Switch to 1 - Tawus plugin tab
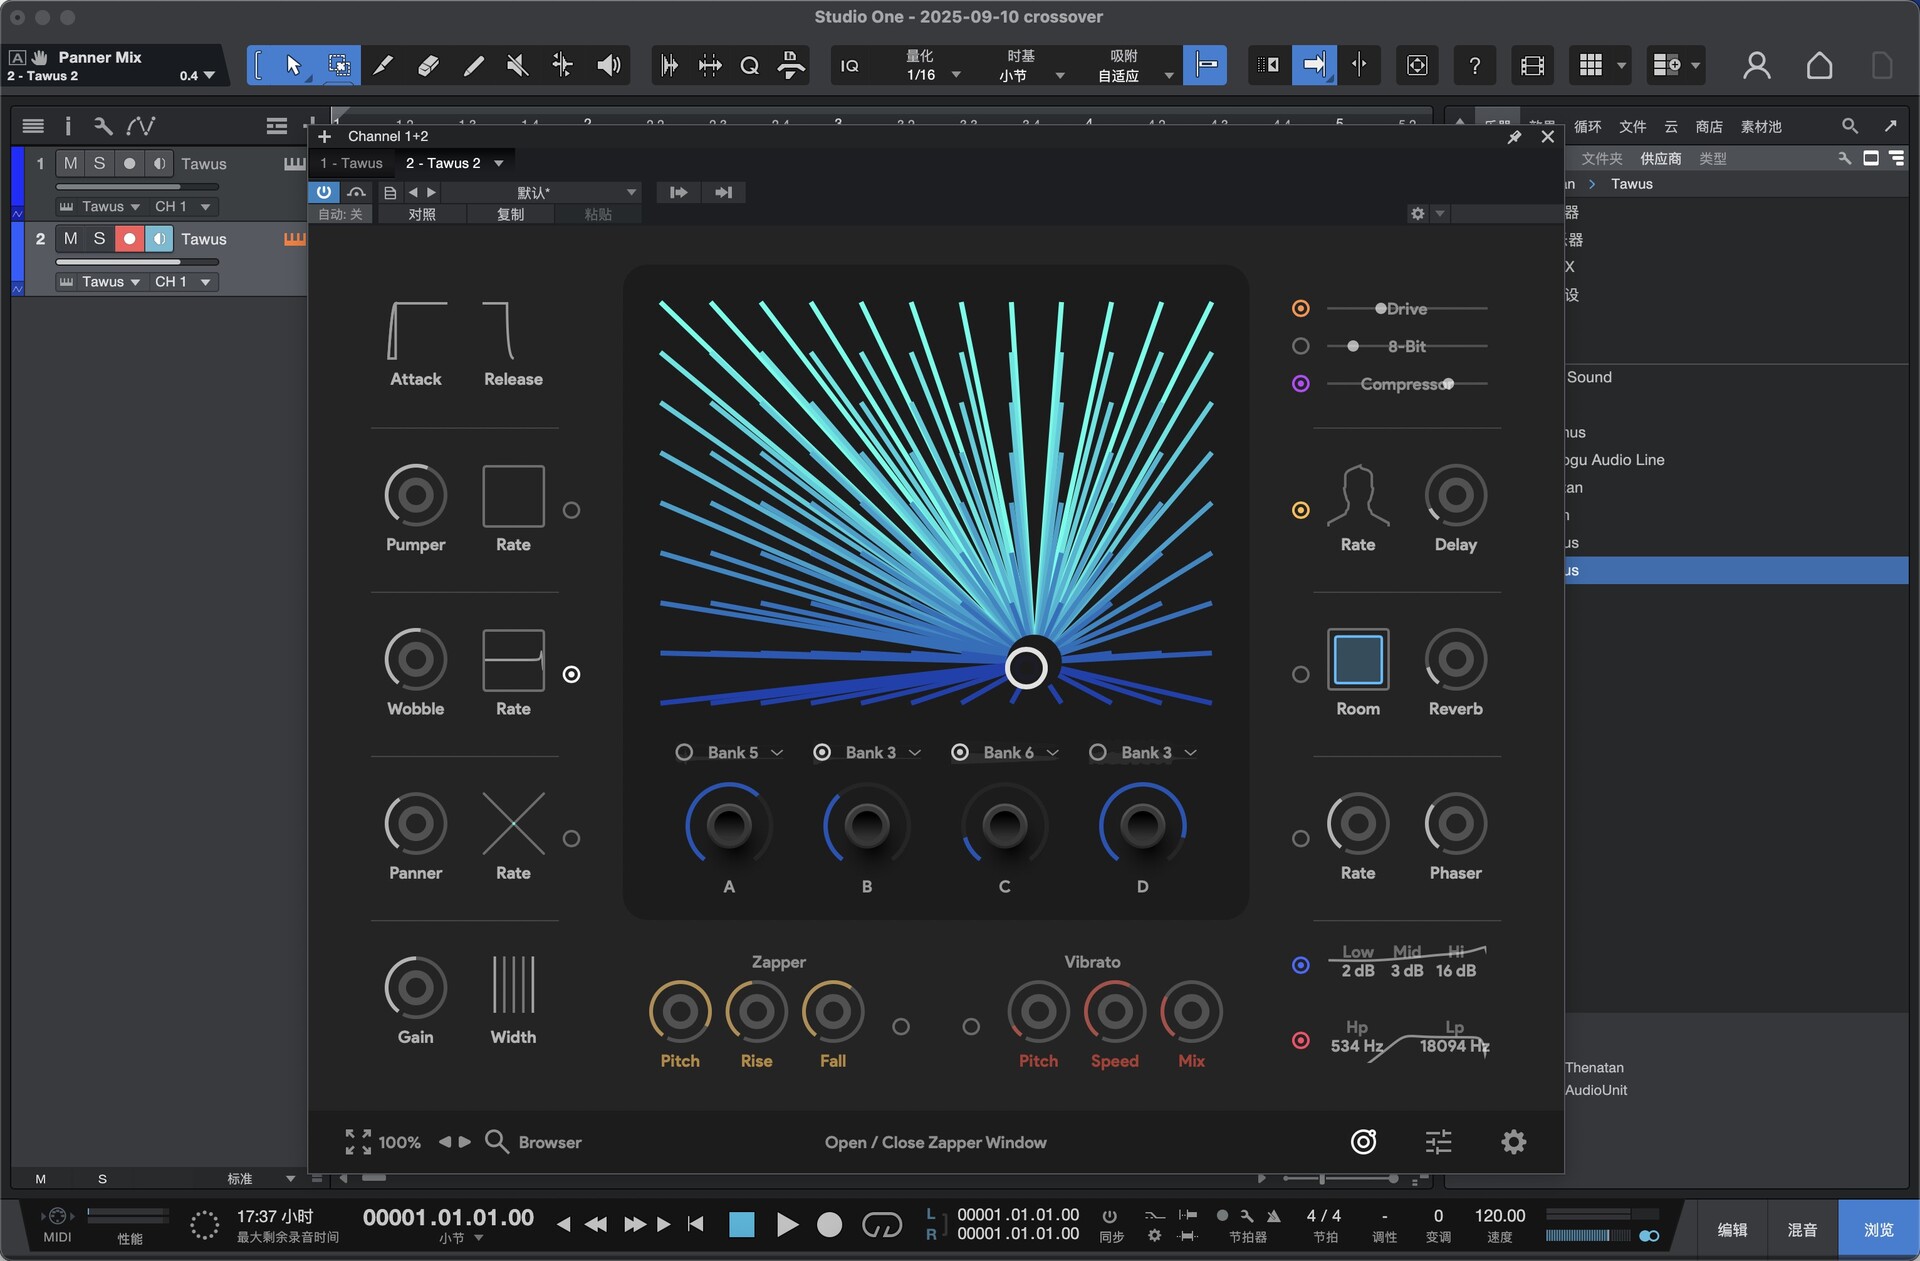This screenshot has width=1920, height=1261. tap(351, 163)
